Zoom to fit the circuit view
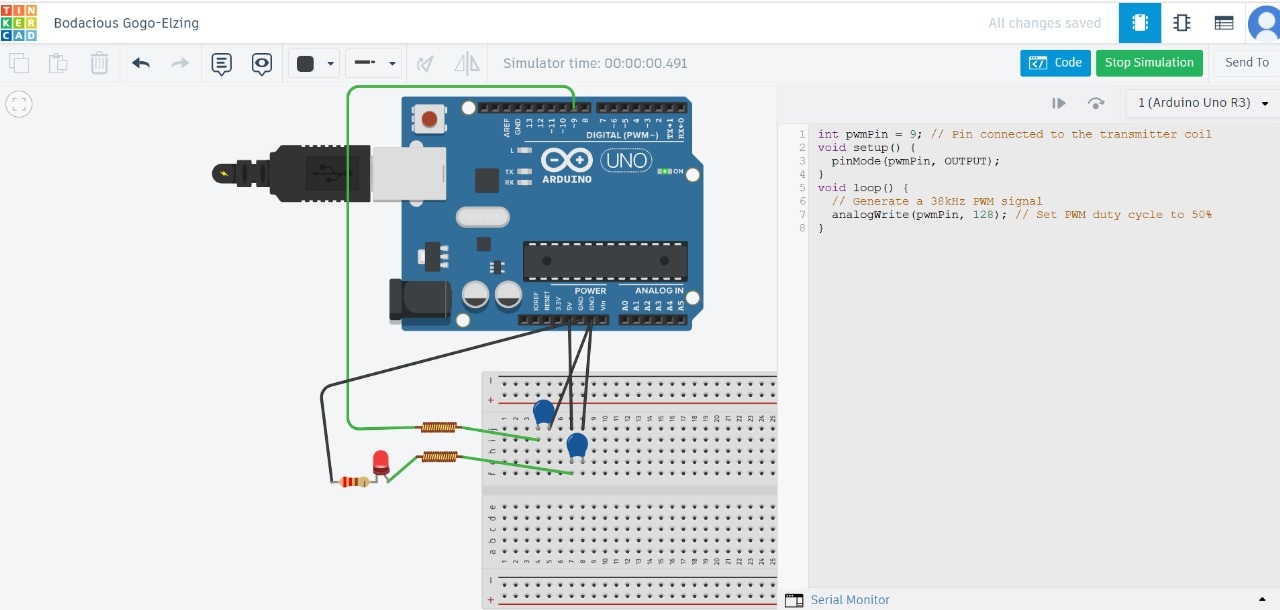1280x610 pixels. pos(19,104)
